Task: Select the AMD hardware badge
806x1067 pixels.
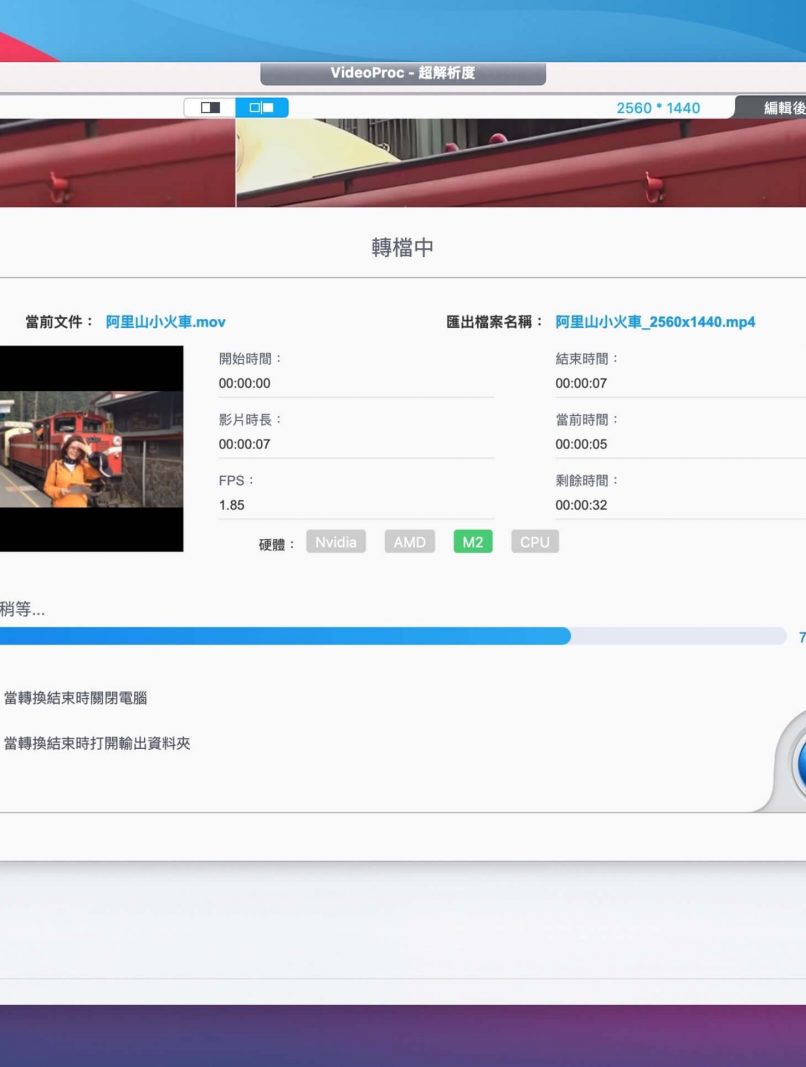Action: pos(409,542)
